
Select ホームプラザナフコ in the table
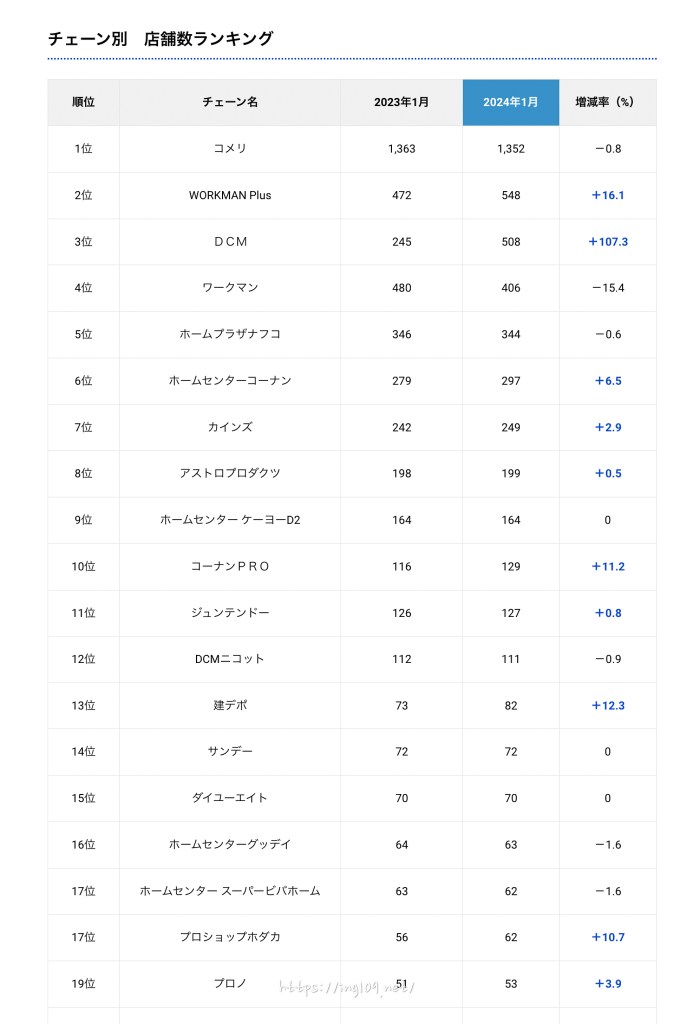[x=230, y=334]
